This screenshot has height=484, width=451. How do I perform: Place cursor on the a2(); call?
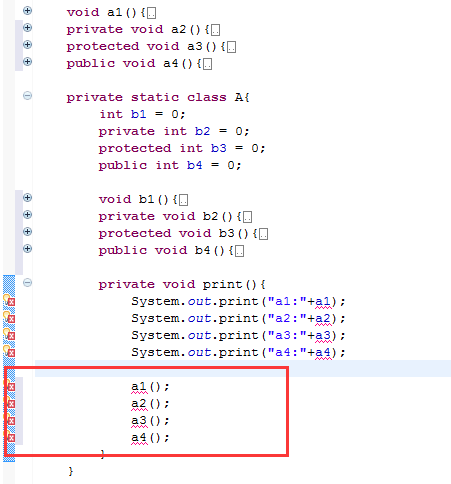point(150,404)
